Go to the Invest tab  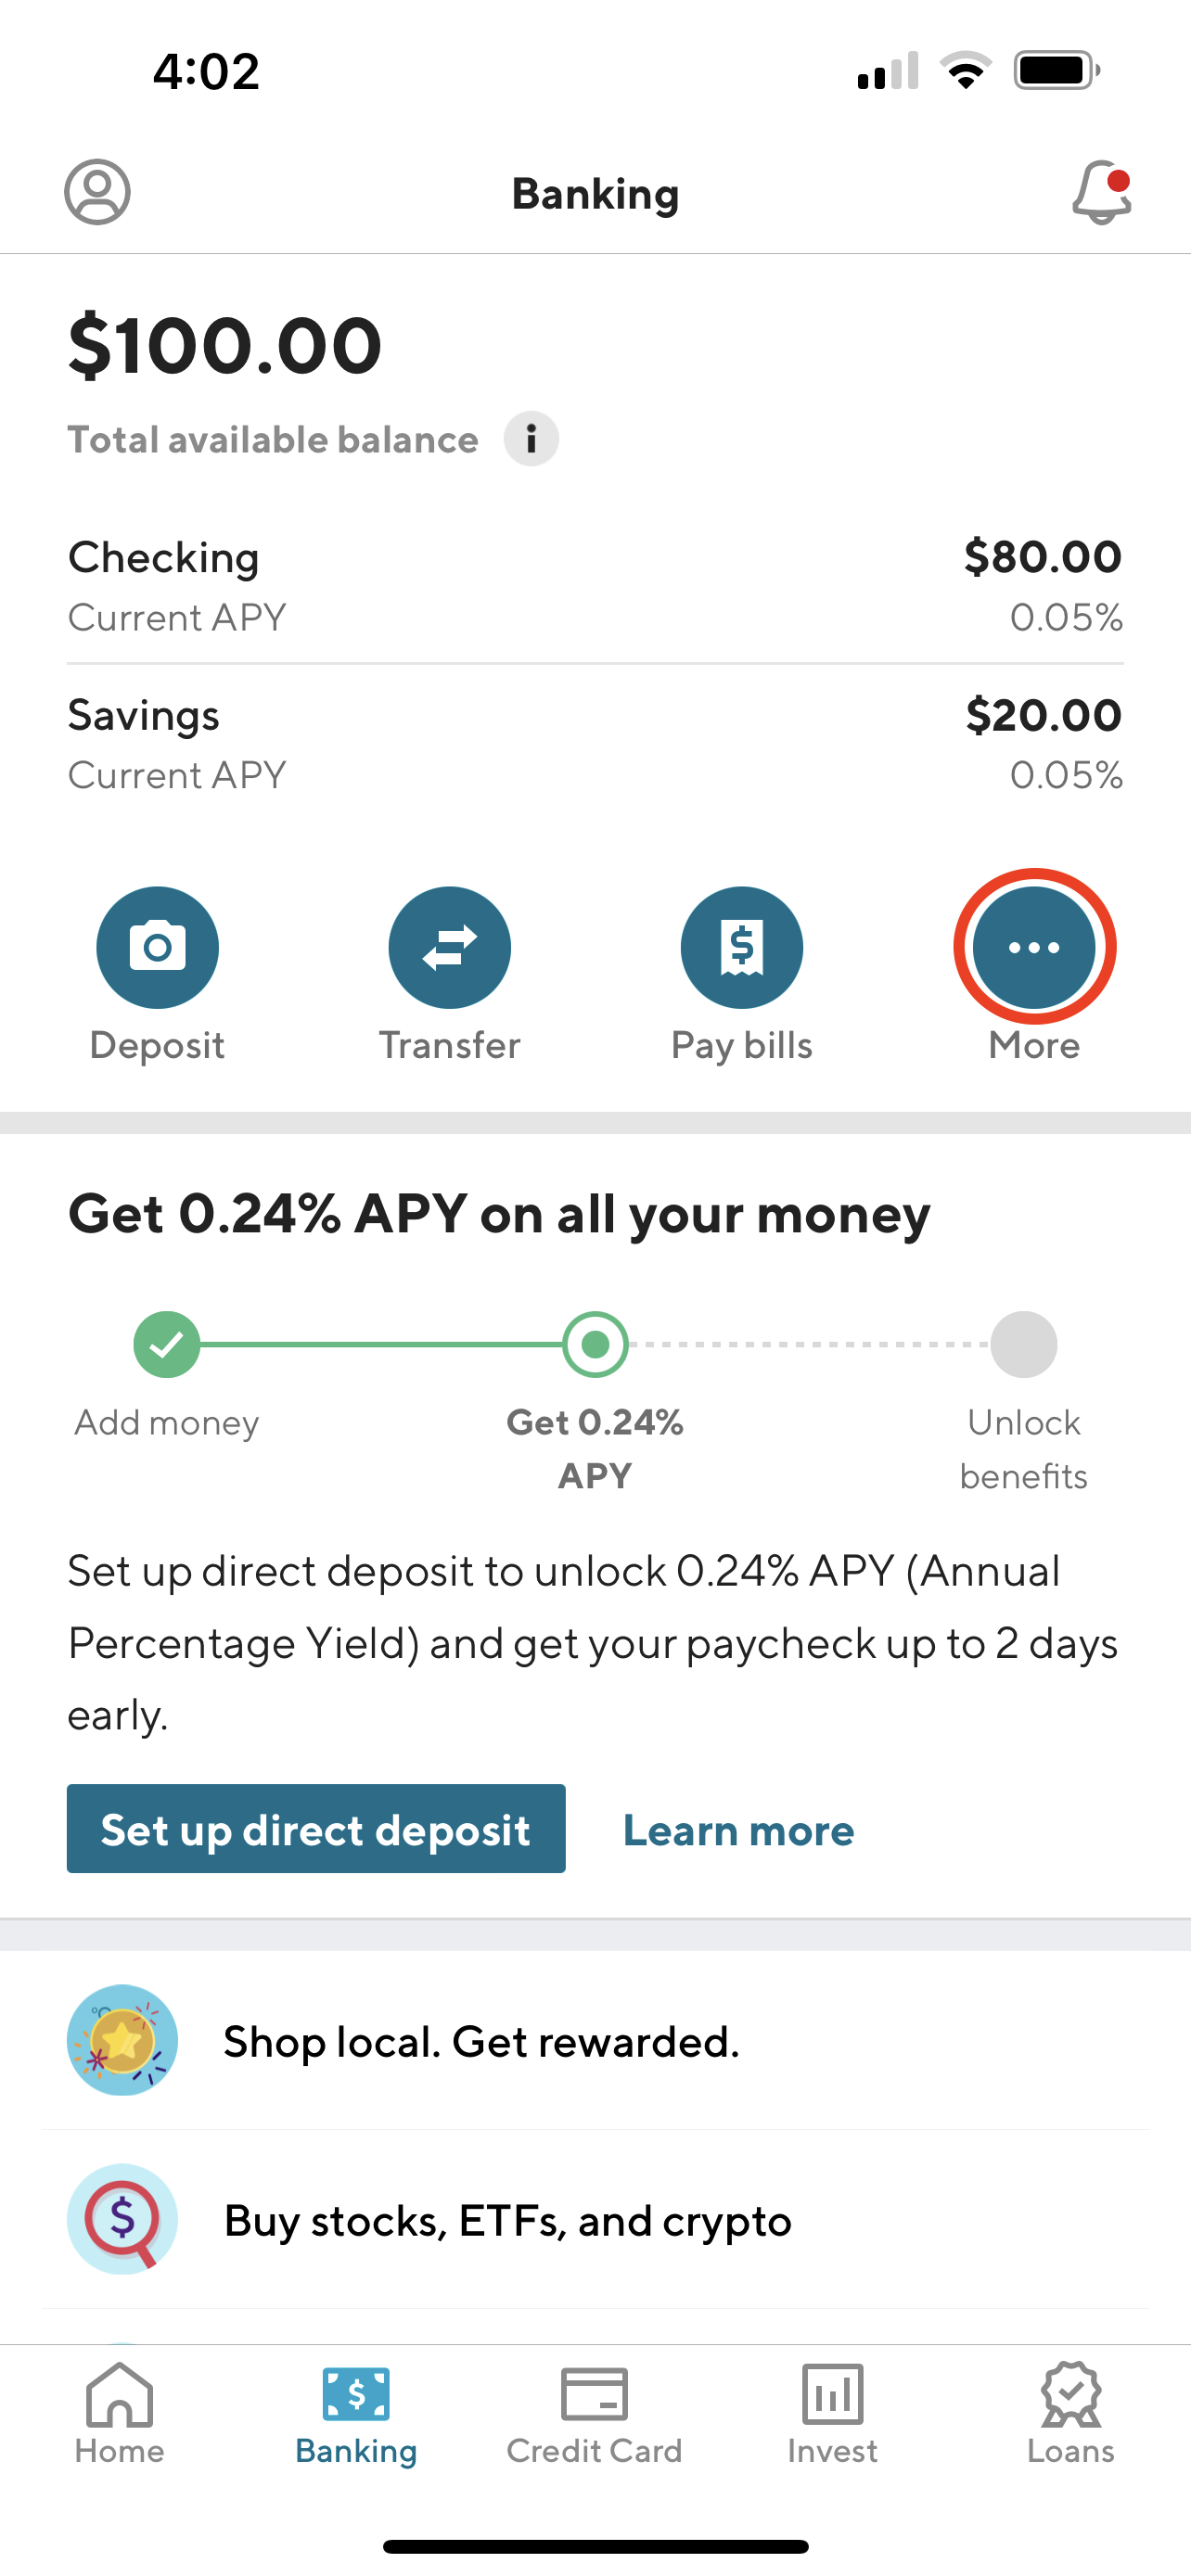pos(832,2412)
